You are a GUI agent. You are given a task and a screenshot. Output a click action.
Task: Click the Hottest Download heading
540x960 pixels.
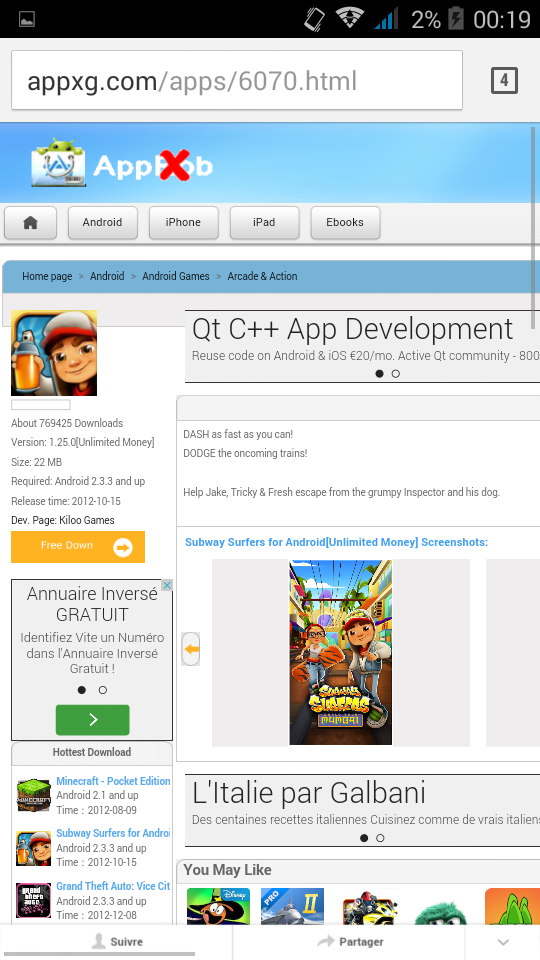(92, 752)
